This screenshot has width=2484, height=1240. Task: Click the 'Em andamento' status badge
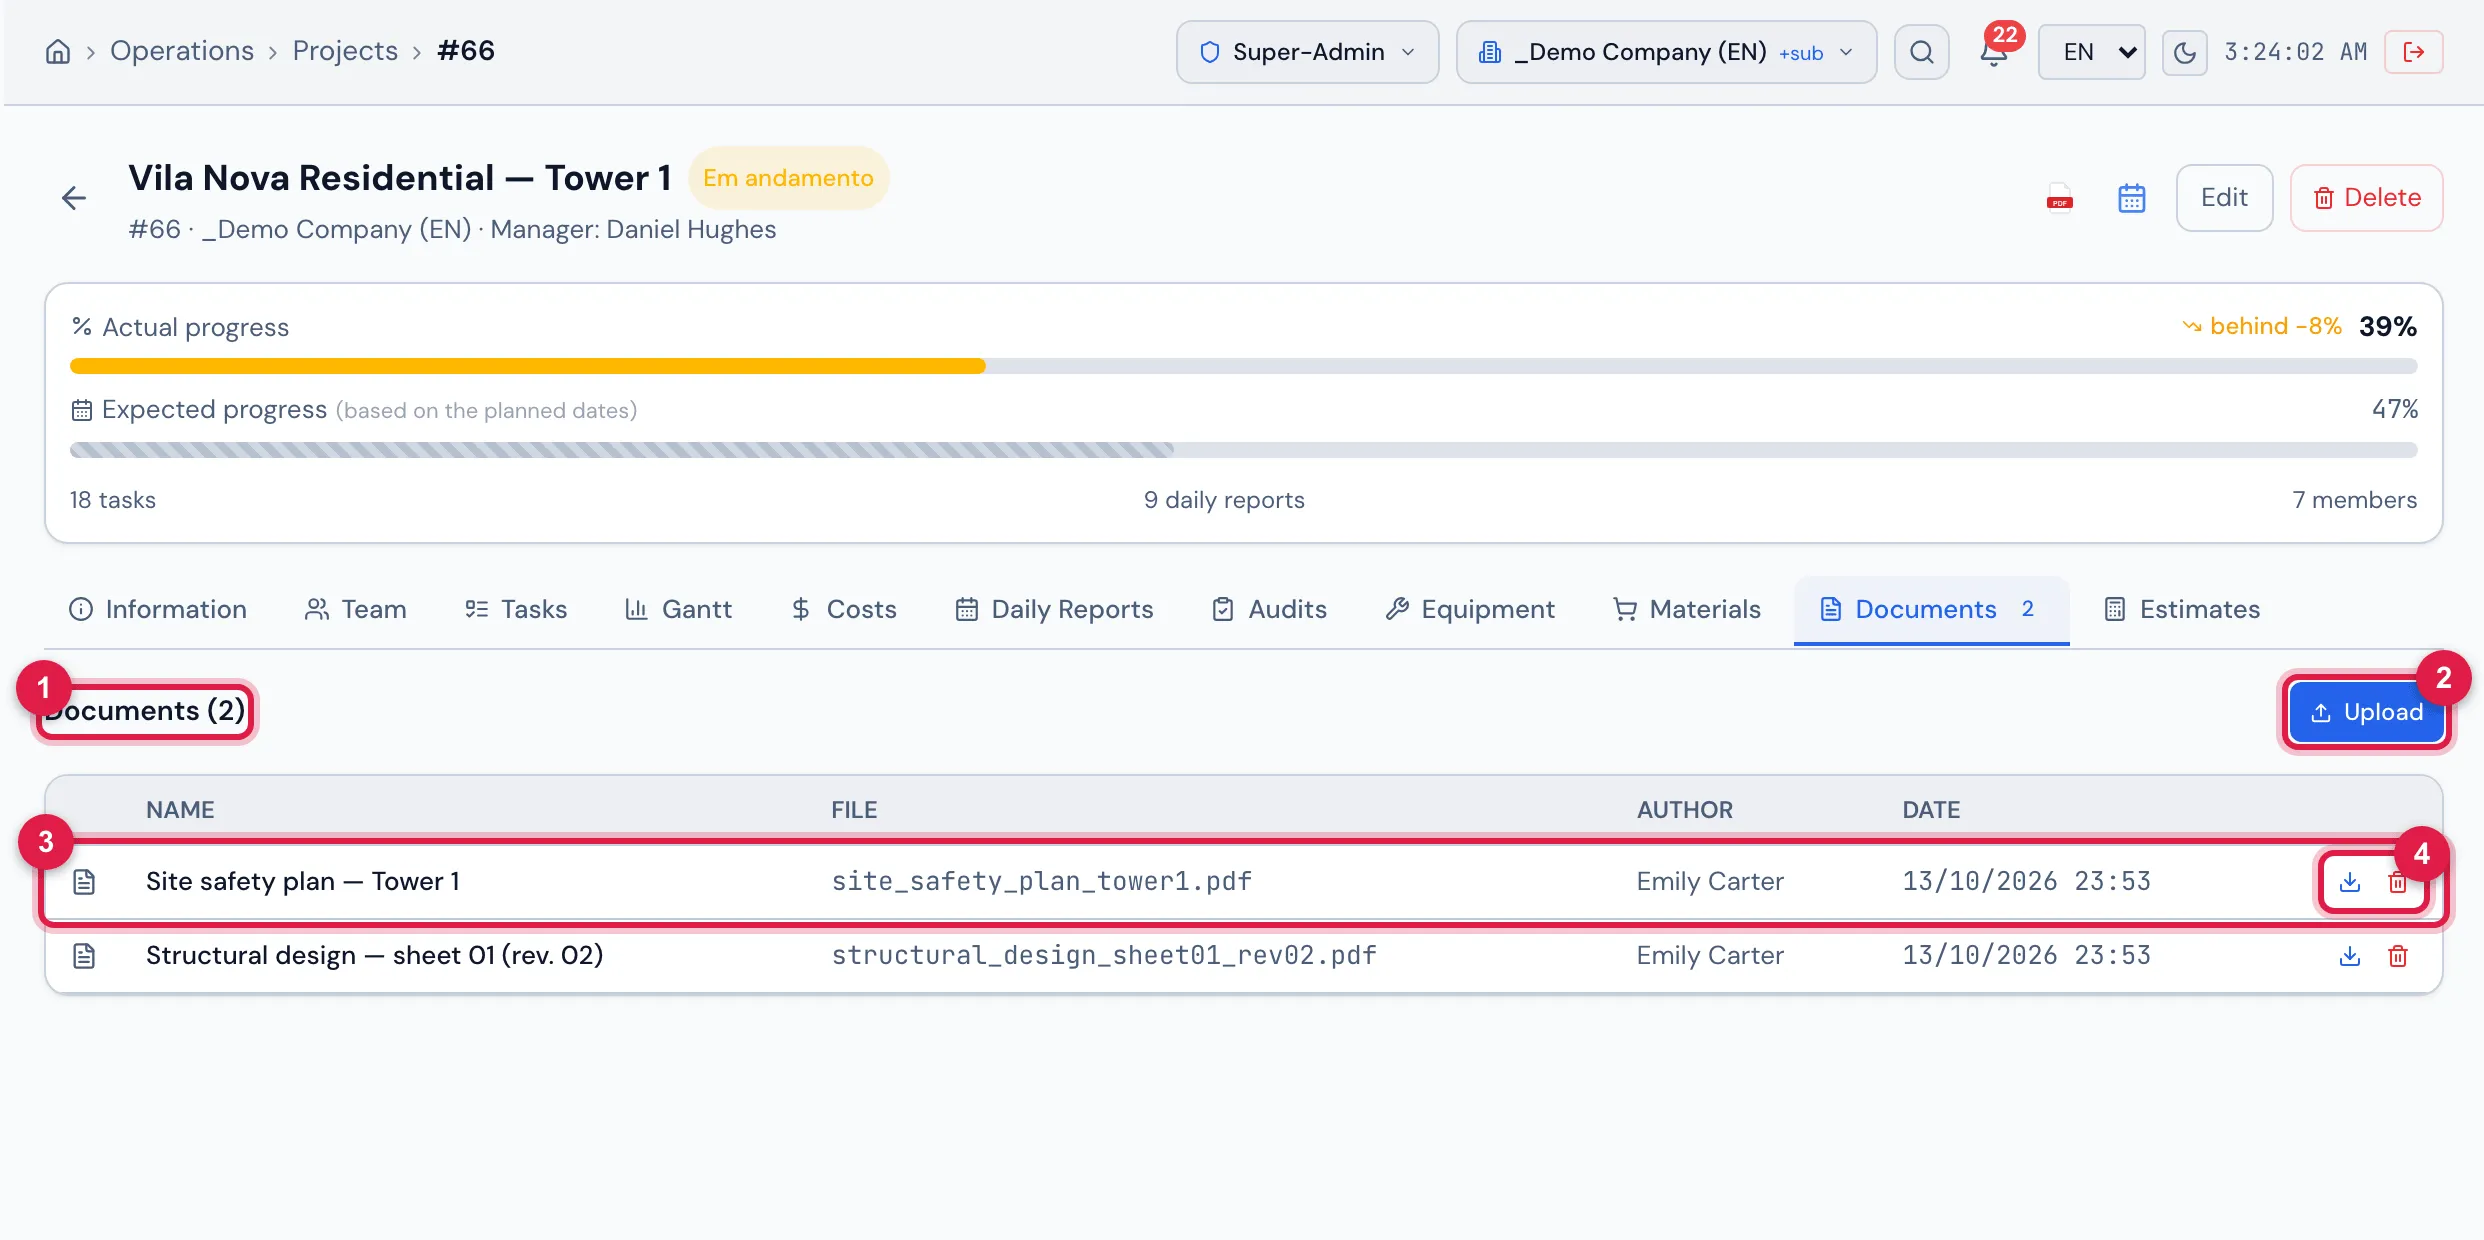pyautogui.click(x=788, y=178)
